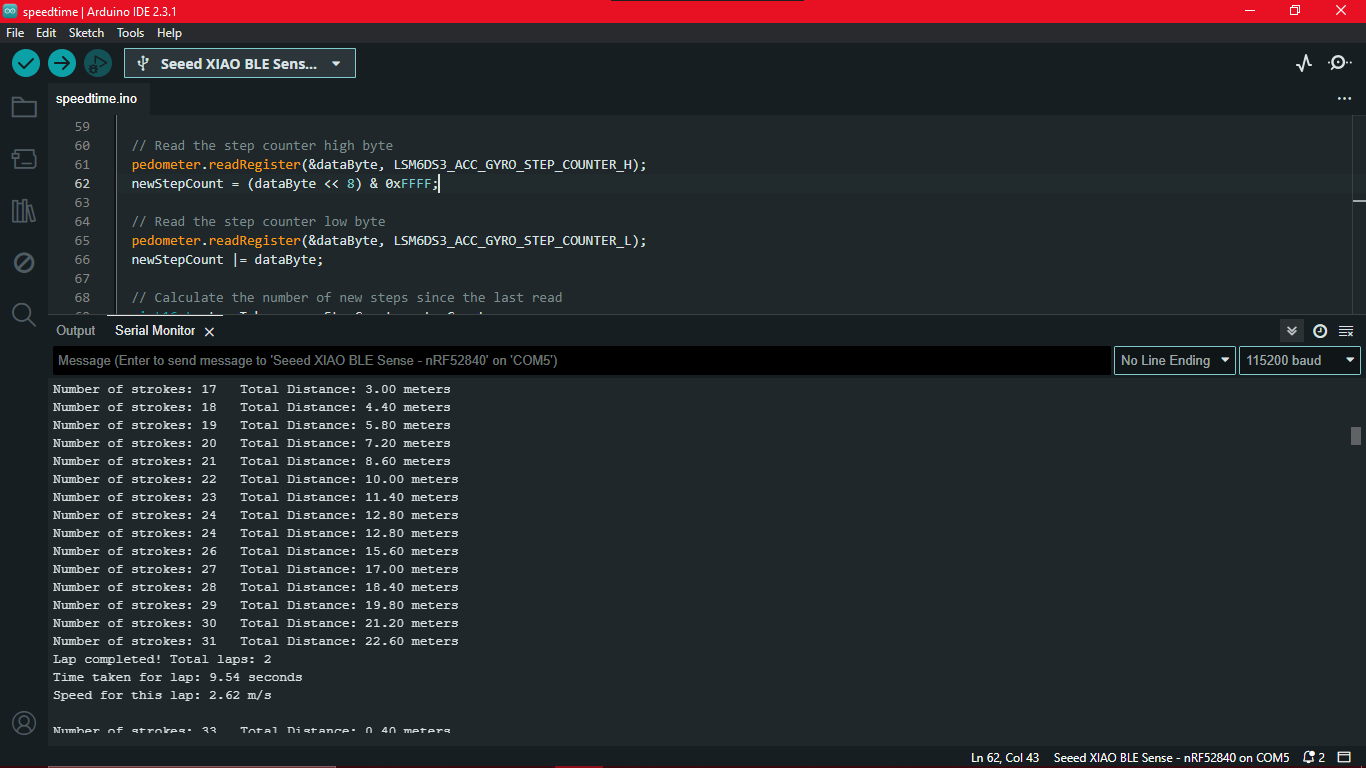Click the 'Number of strokes: 22' output line
The width and height of the screenshot is (1366, 768).
point(255,479)
